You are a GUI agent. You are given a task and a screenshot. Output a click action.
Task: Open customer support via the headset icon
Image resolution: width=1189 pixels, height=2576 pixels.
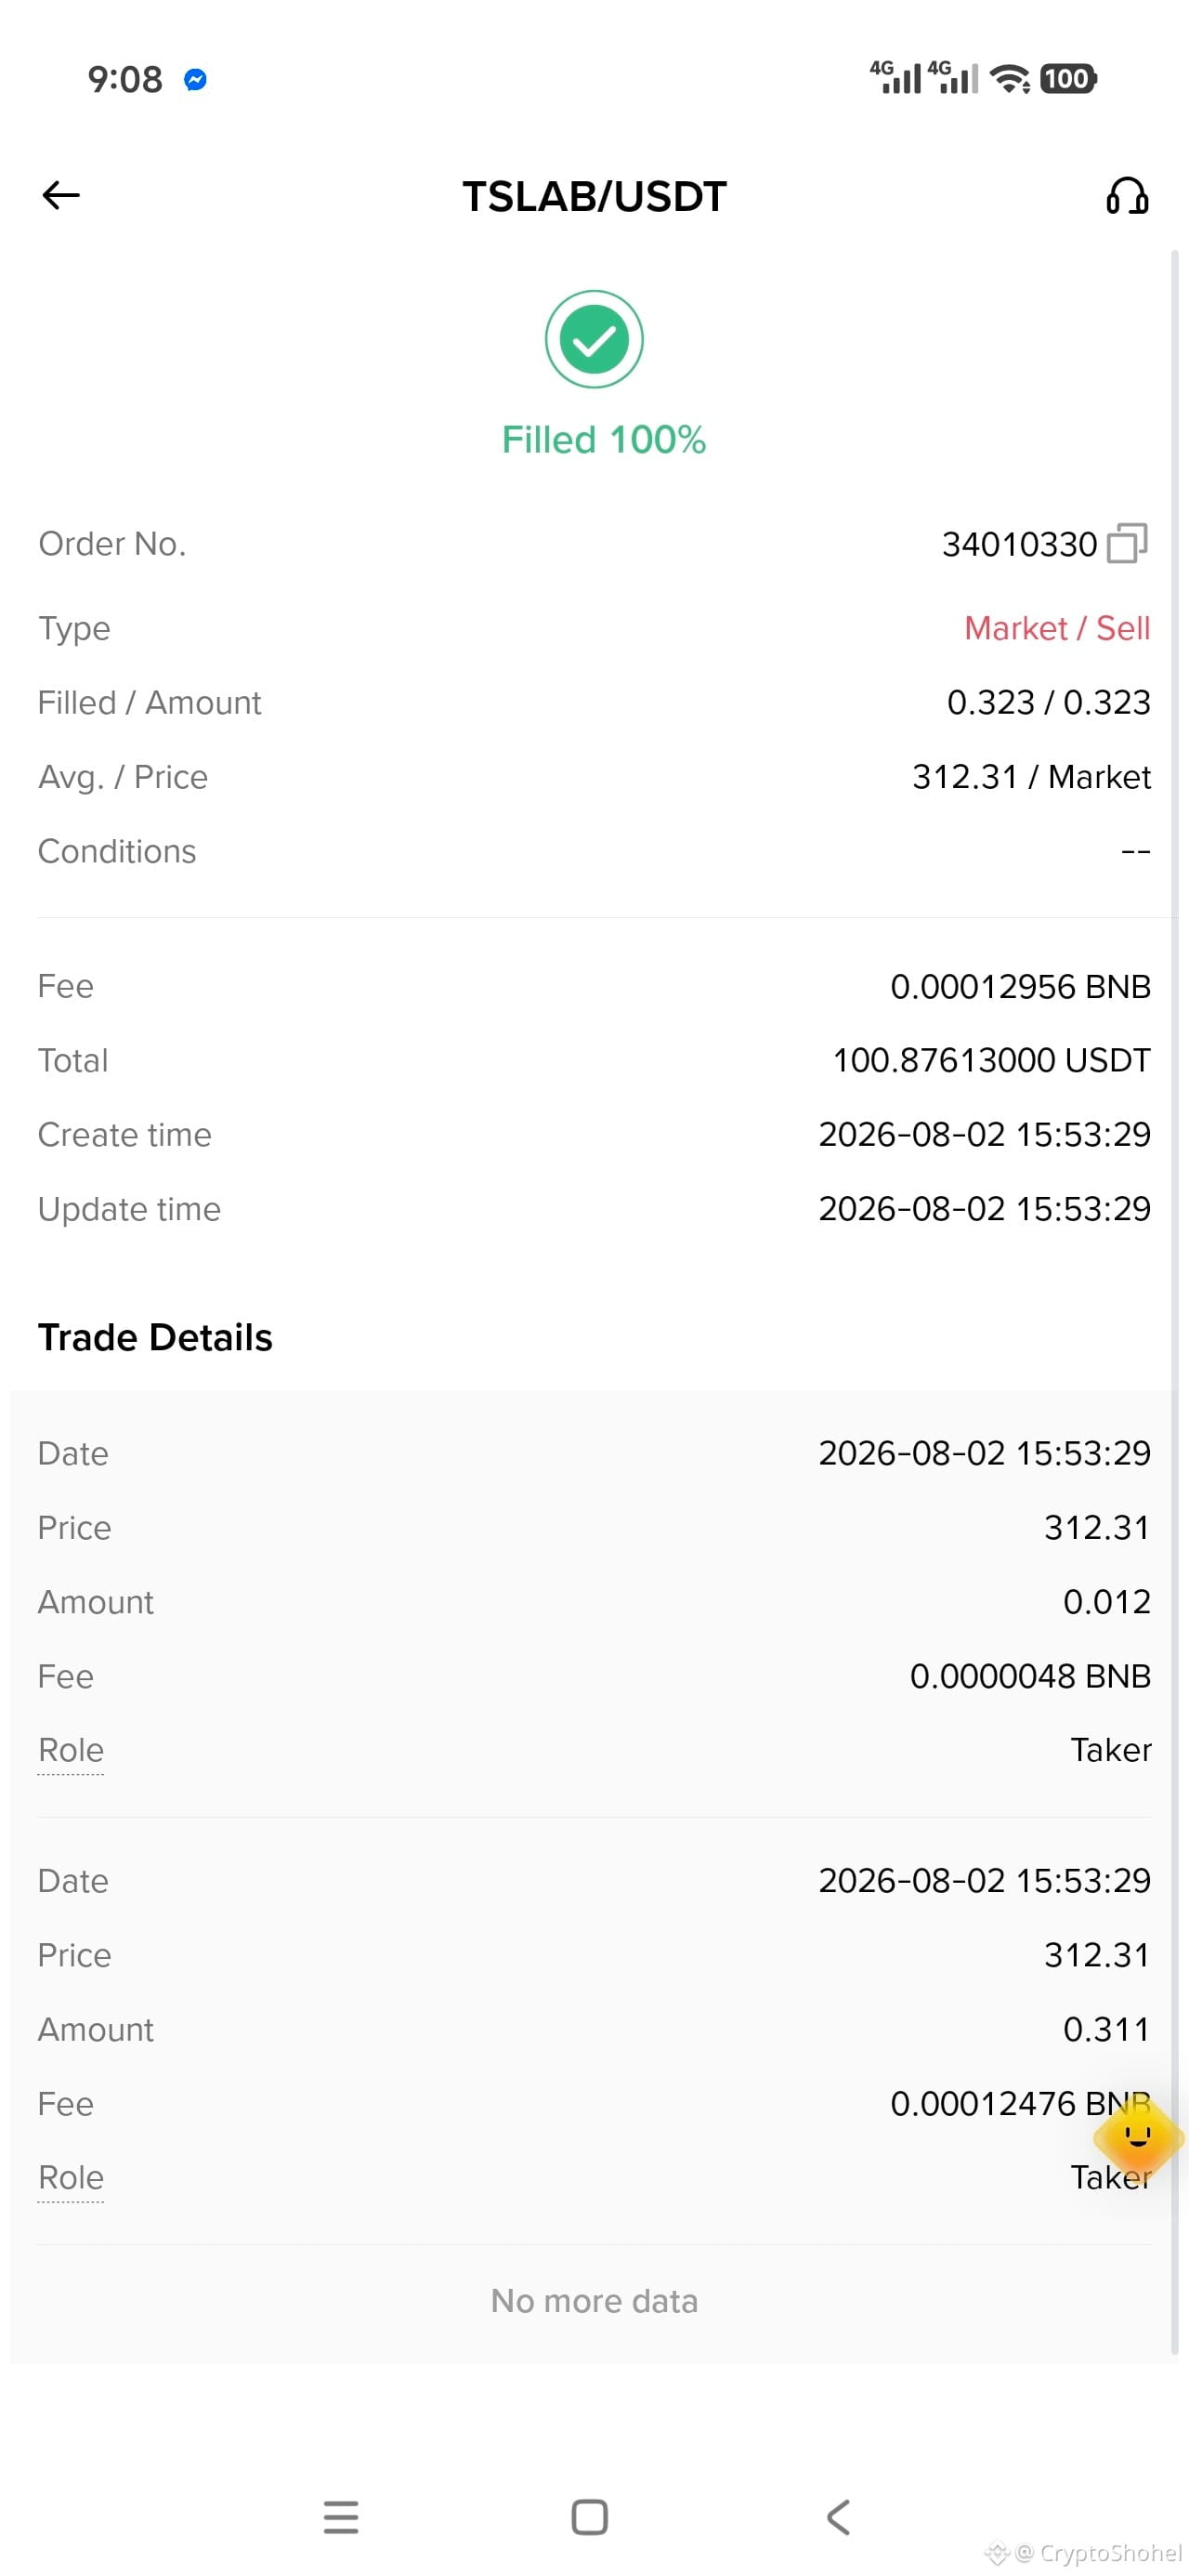[1127, 196]
